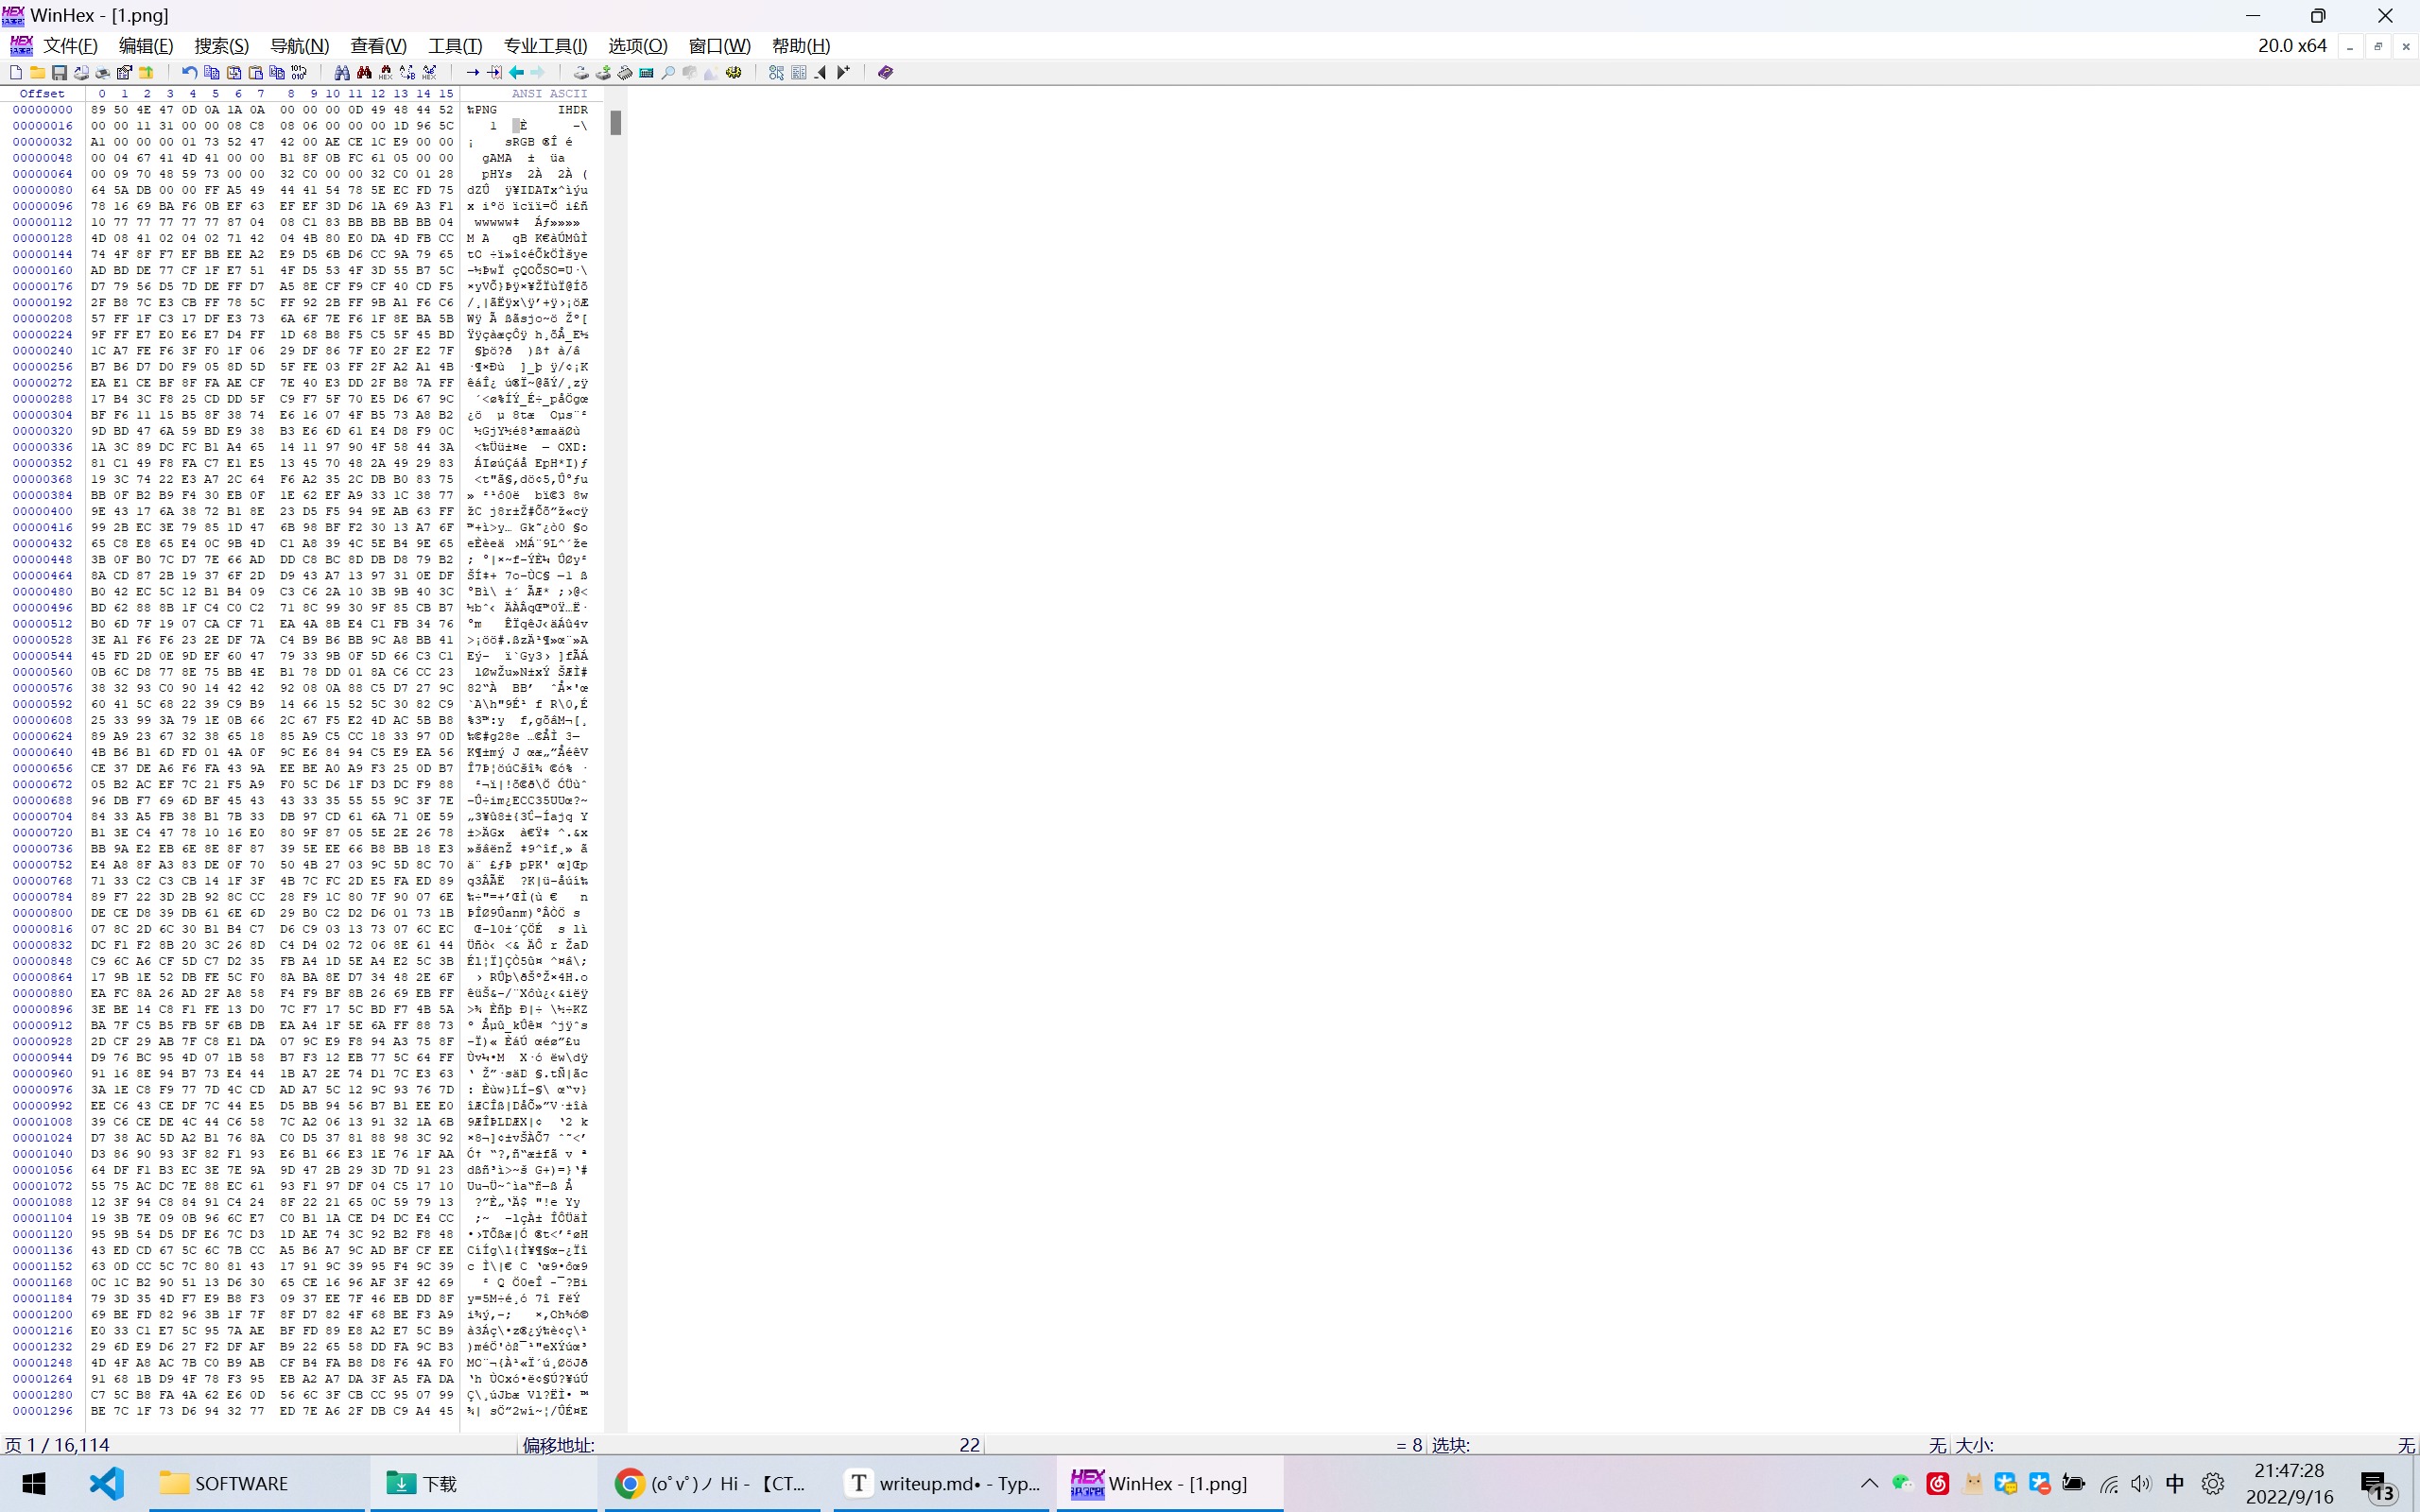Open the 搜索(S) menu
Viewport: 2420px width, 1512px height.
tap(221, 46)
